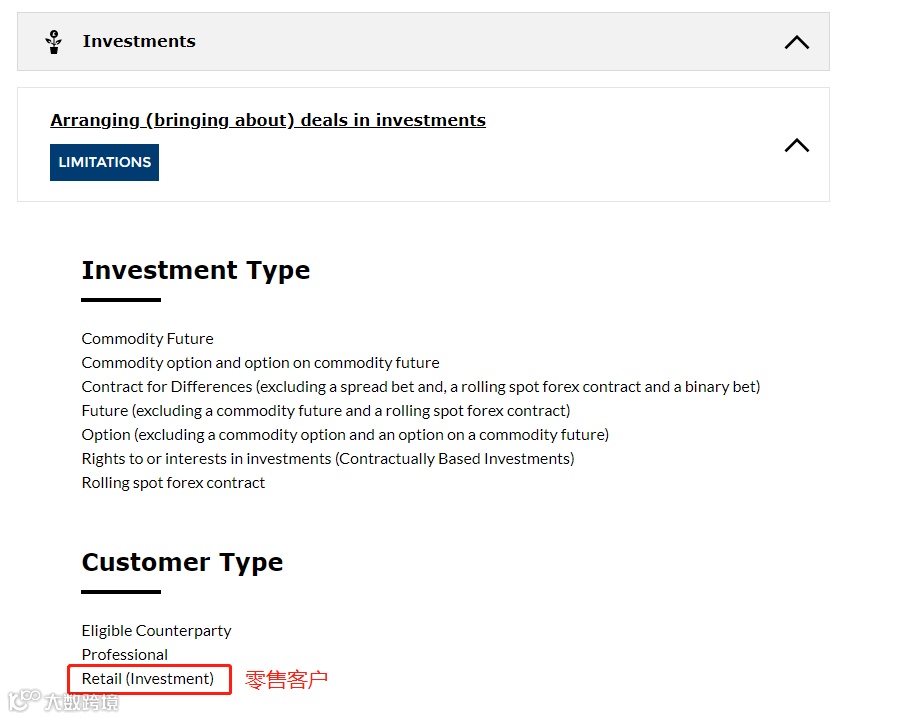The image size is (905, 719).
Task: Click Rights to or interests in investments
Action: coord(327,459)
